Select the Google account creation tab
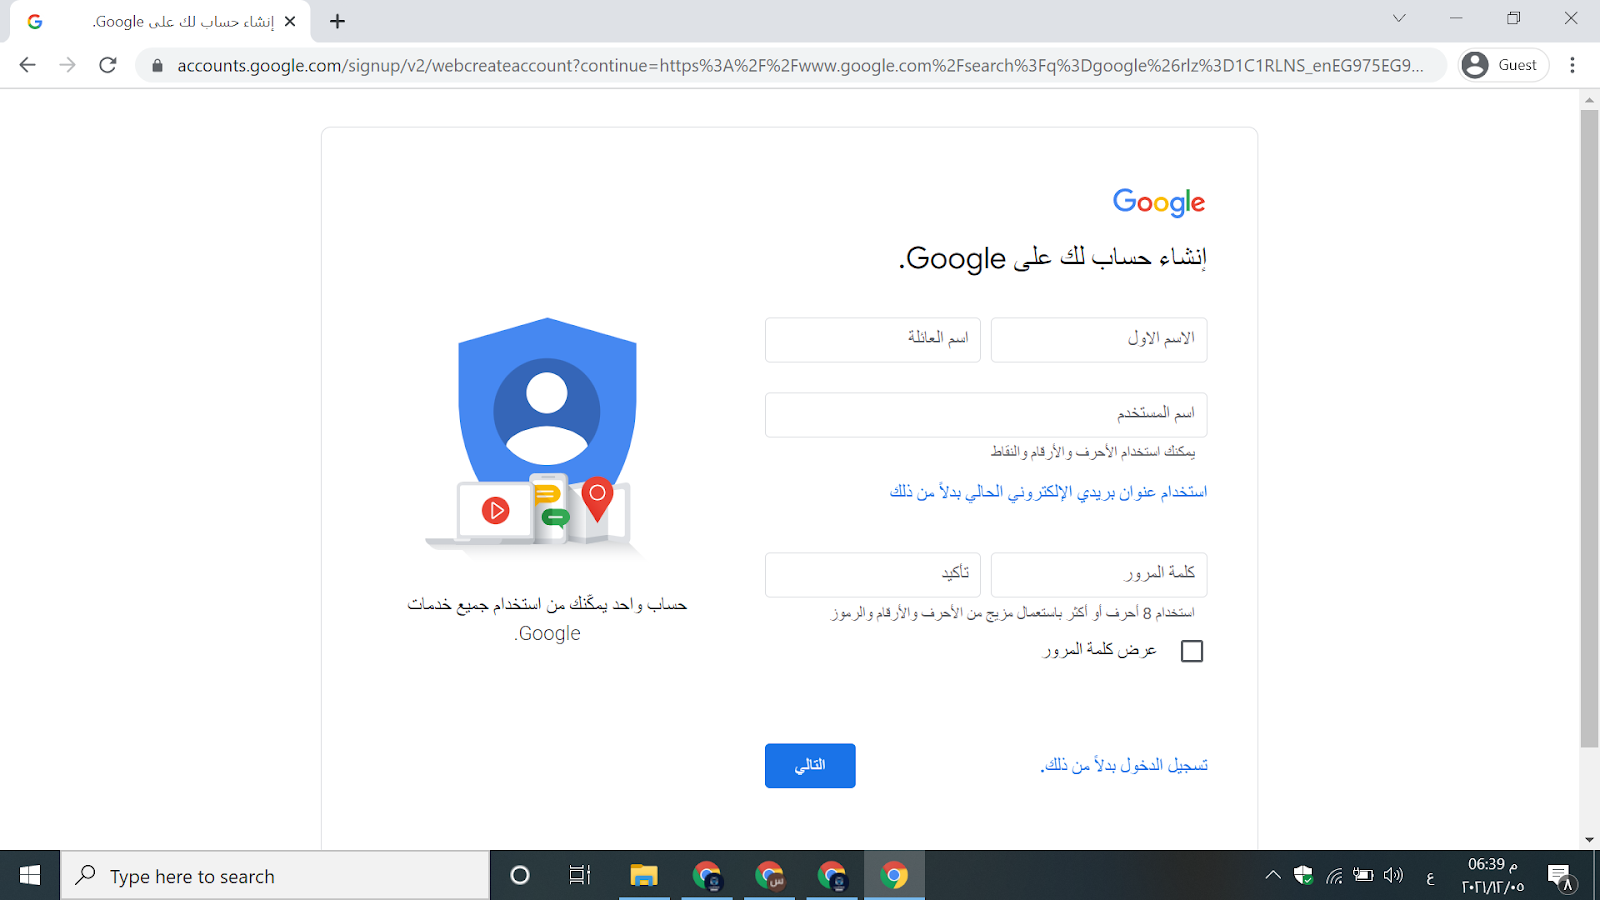1600x900 pixels. coord(160,22)
